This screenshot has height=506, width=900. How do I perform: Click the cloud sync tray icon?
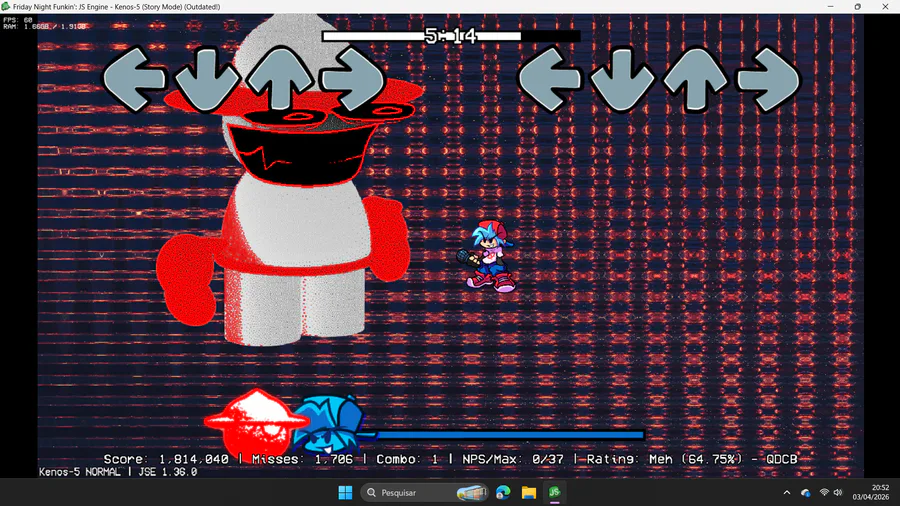point(805,492)
